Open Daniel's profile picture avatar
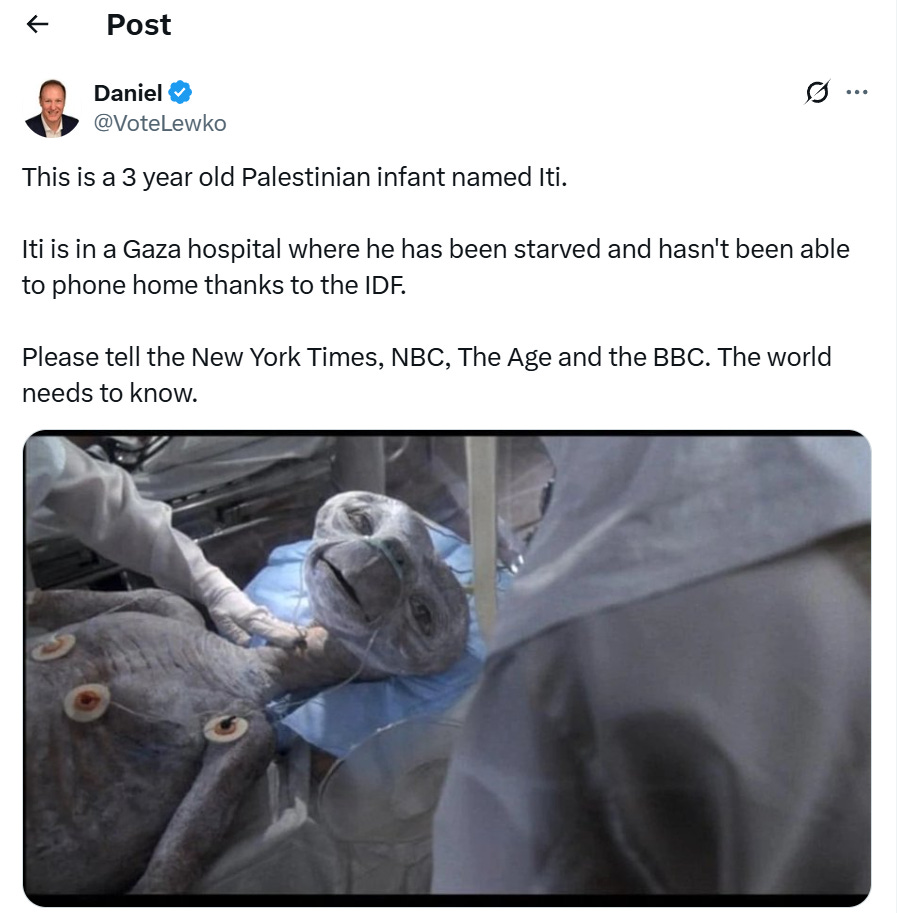The height and width of the screenshot is (913, 900). (x=52, y=108)
